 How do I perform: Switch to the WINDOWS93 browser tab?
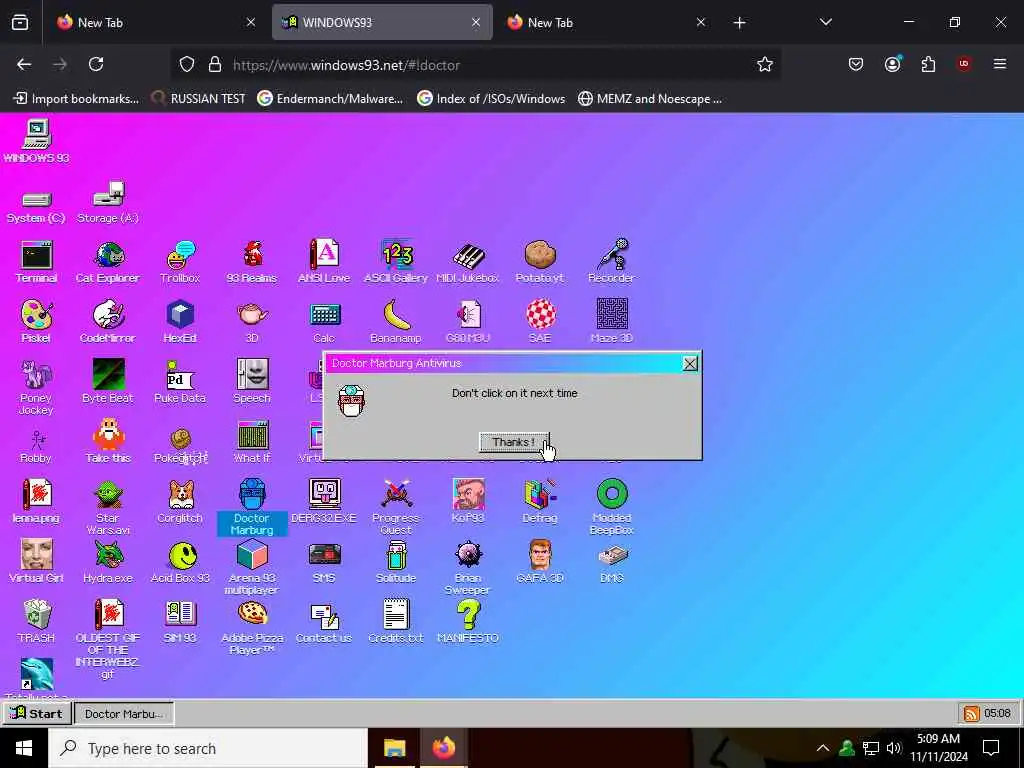click(x=382, y=22)
